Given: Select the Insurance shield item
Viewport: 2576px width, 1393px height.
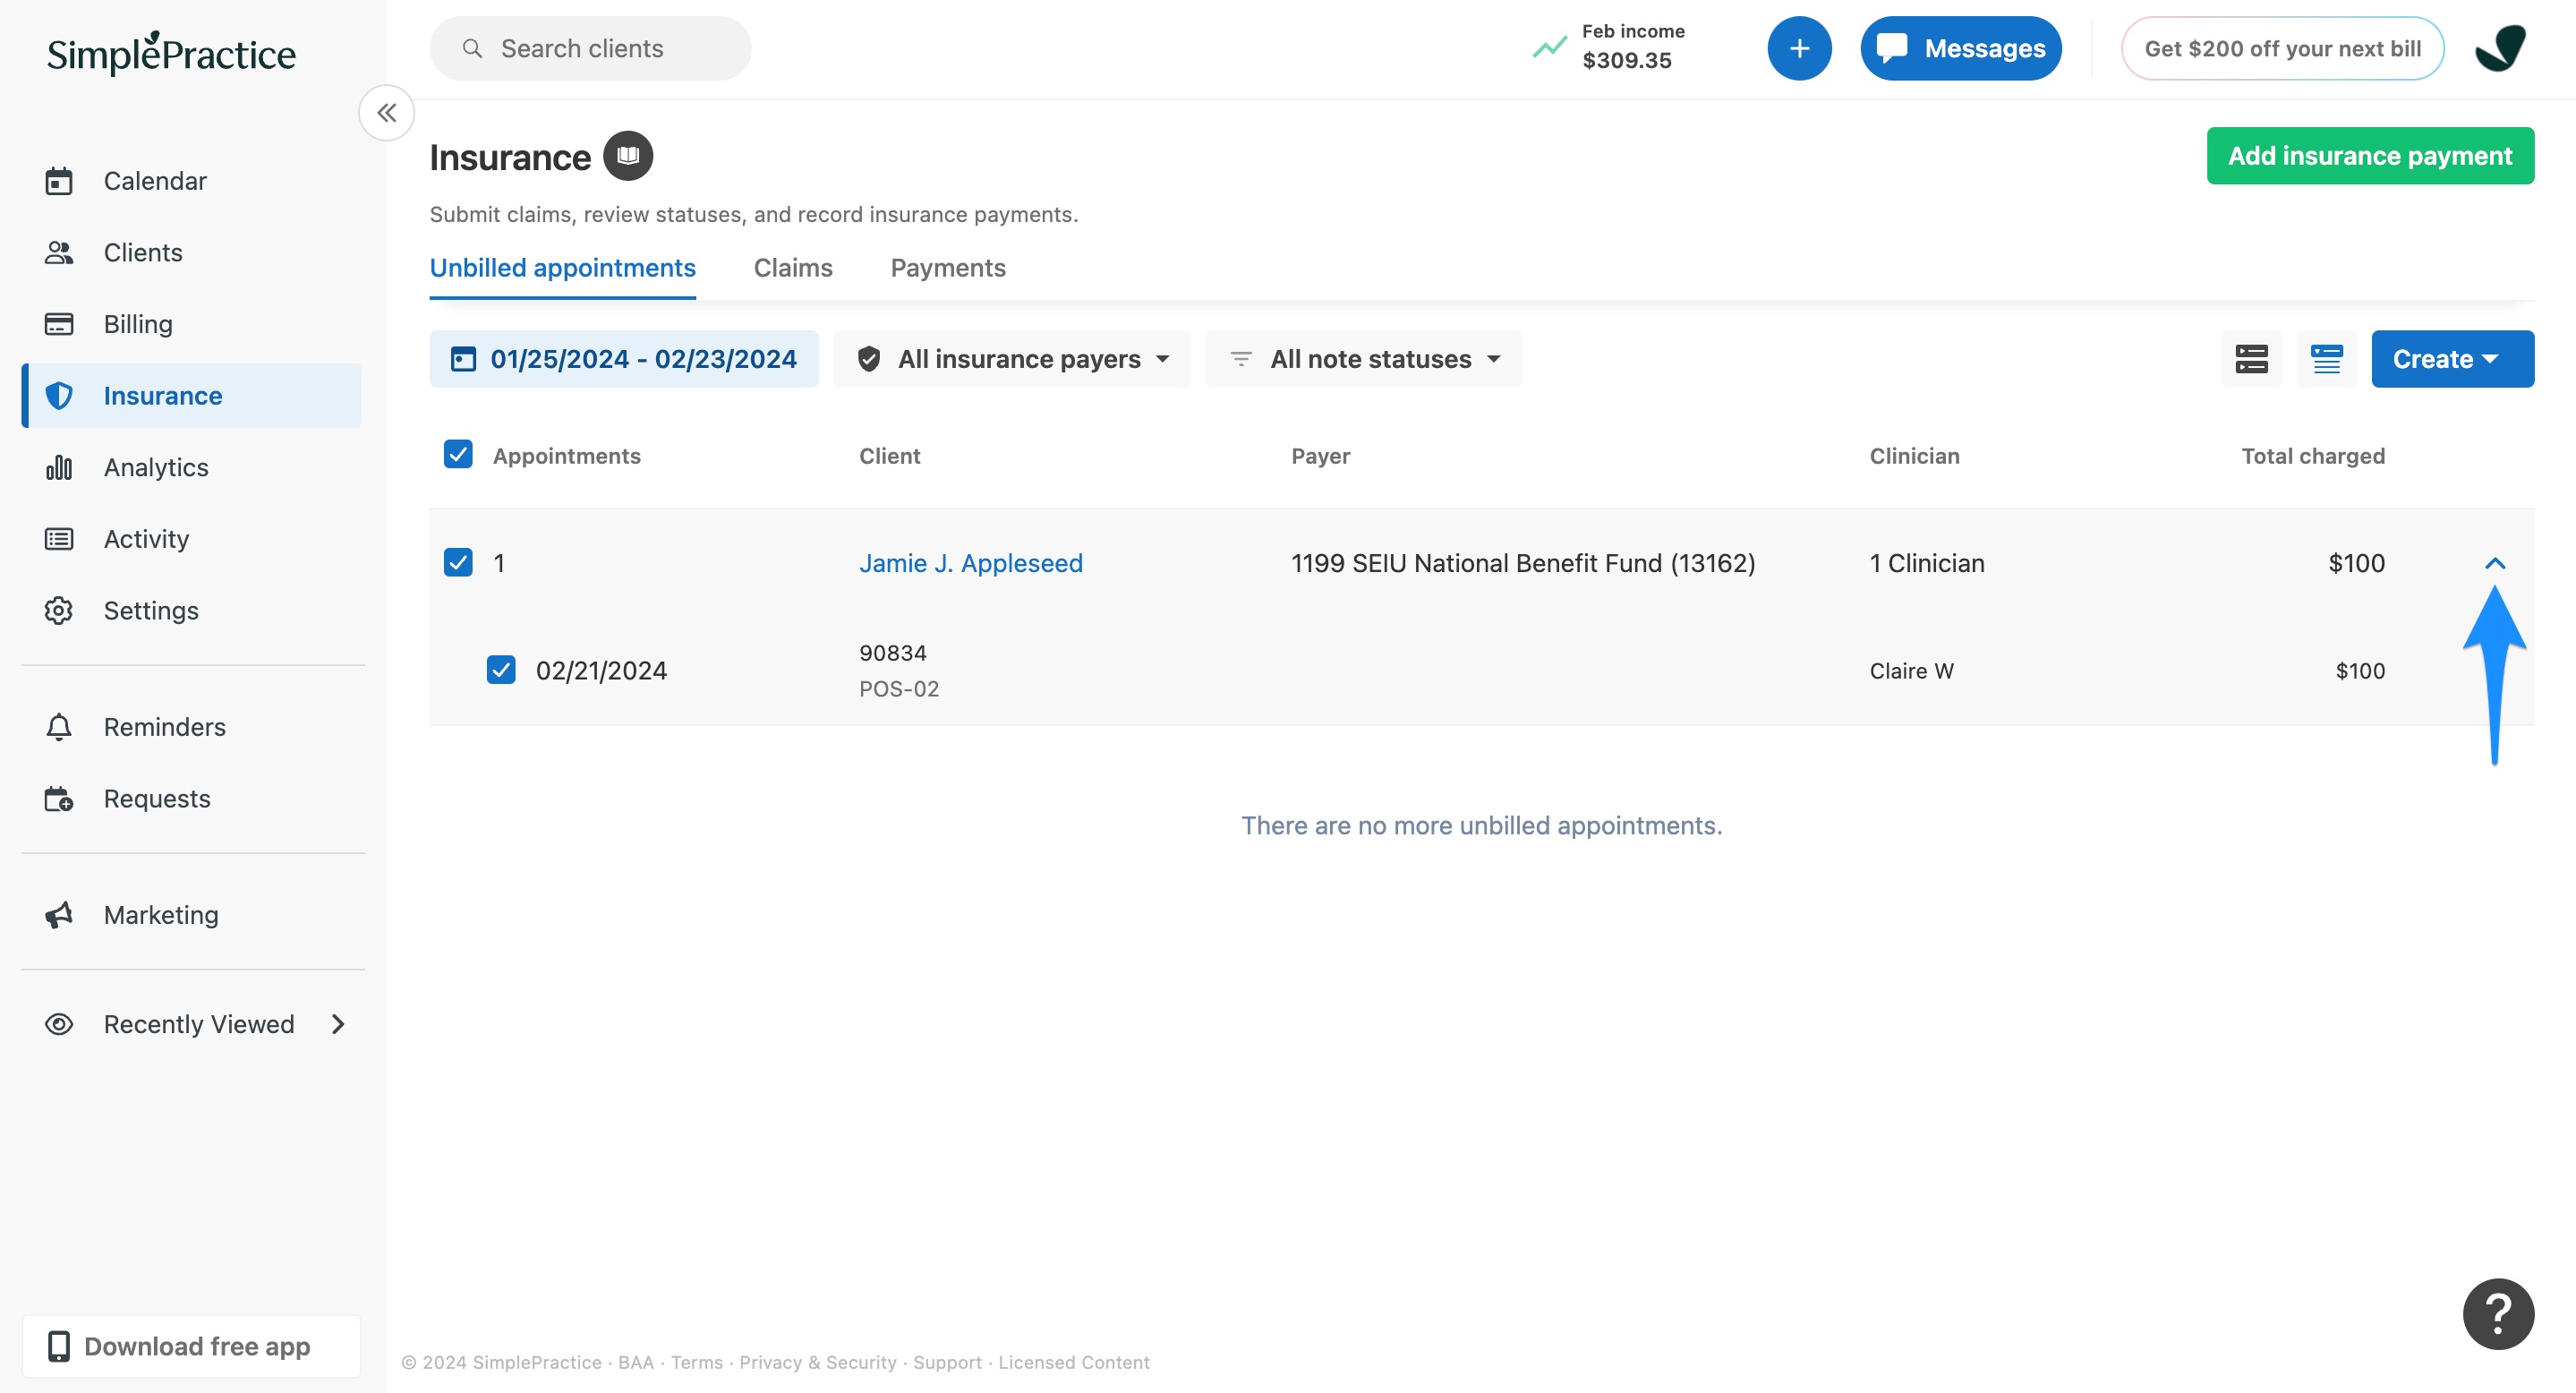Looking at the screenshot, I should [191, 396].
